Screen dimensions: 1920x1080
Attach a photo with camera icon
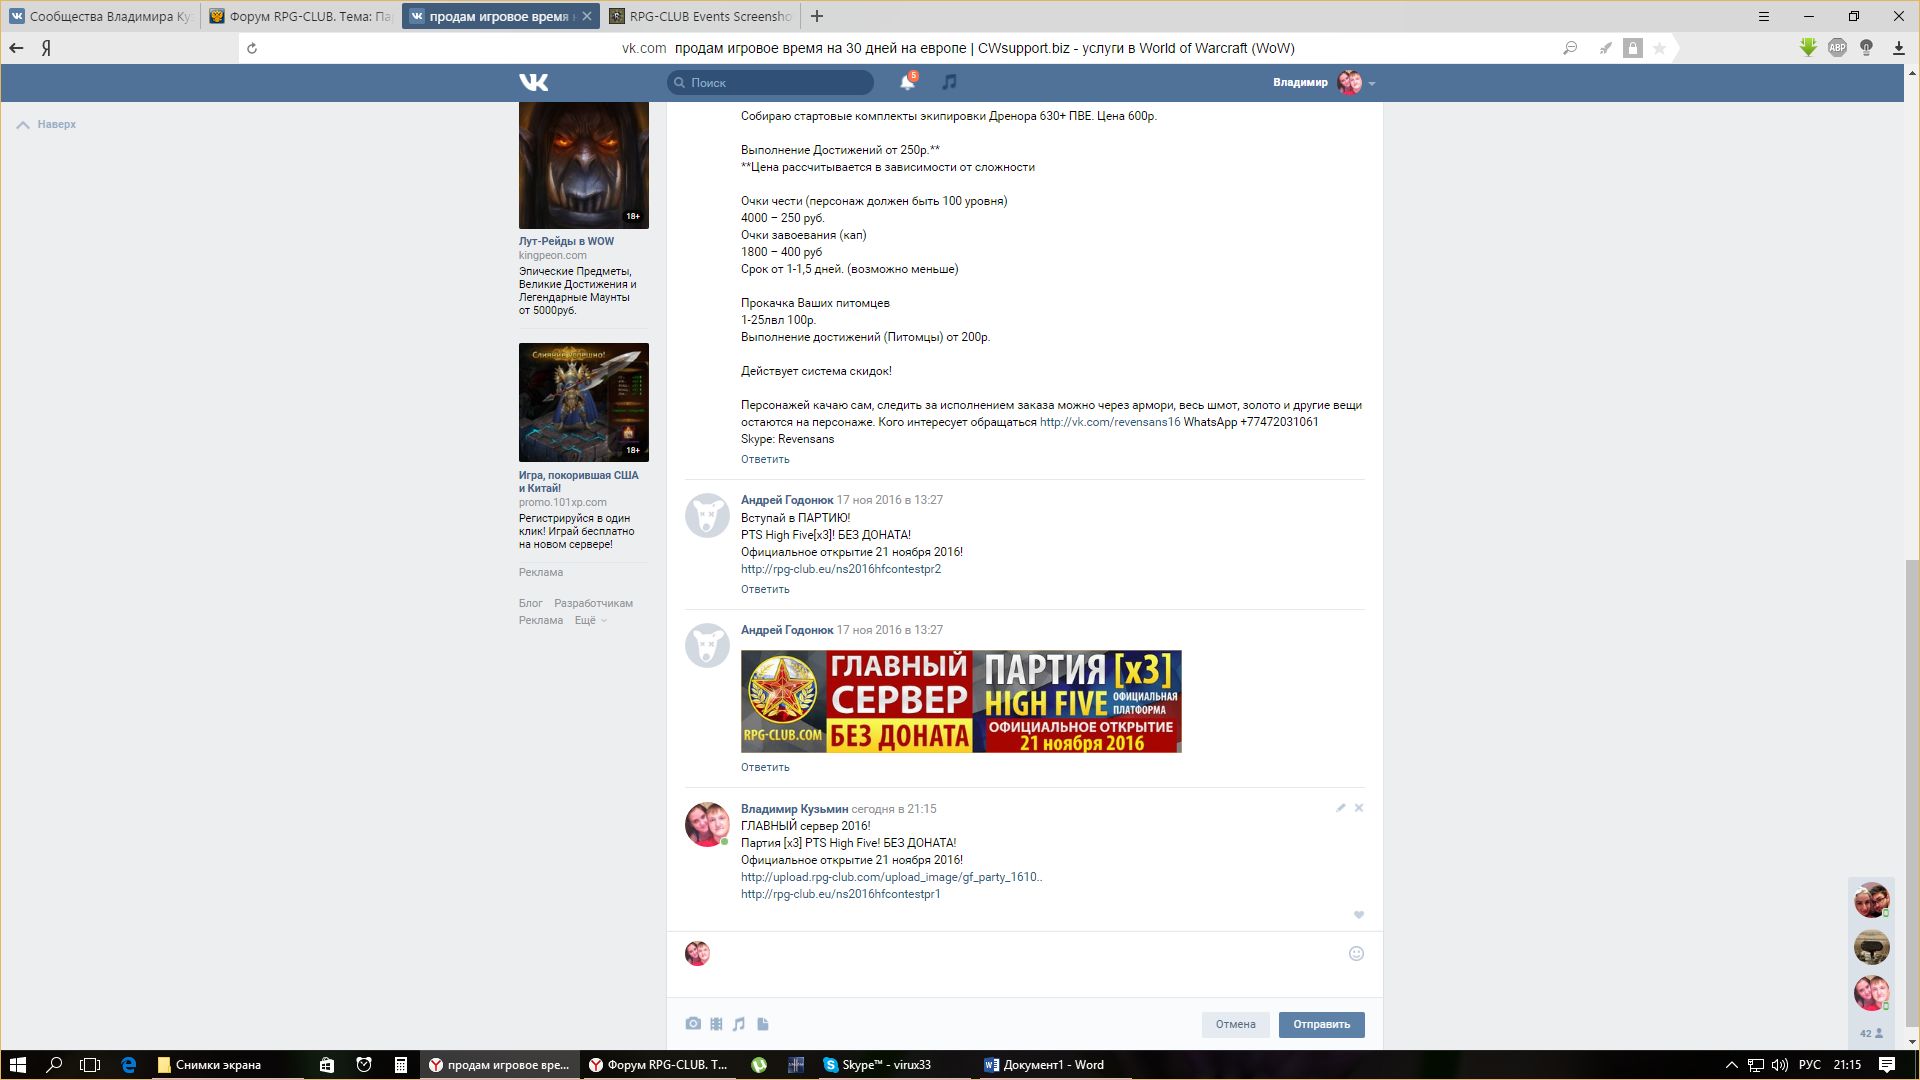tap(693, 1024)
